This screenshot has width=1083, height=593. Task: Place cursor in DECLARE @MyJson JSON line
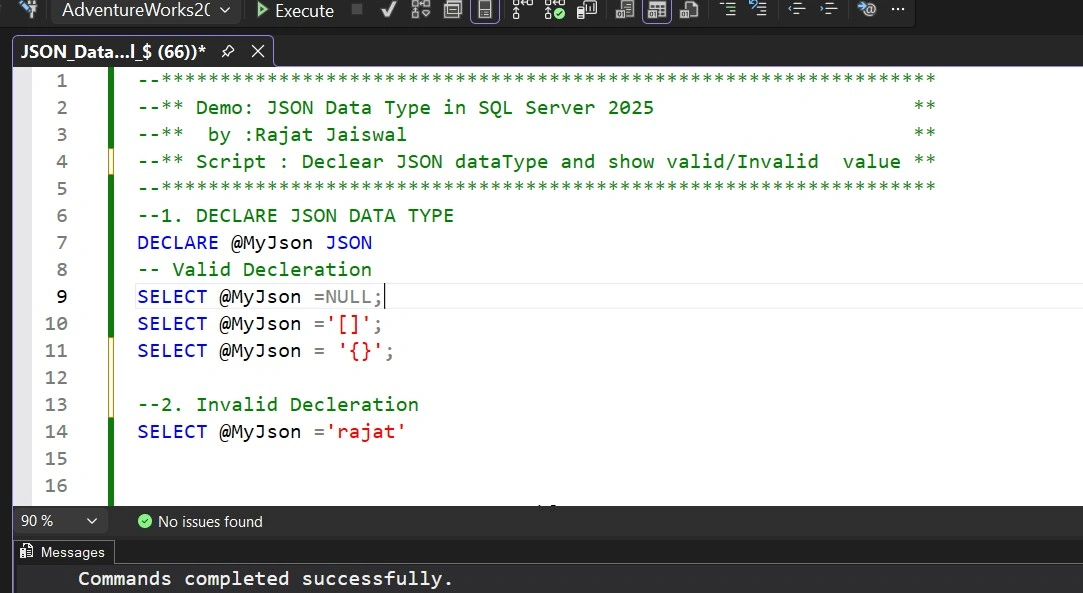(x=254, y=243)
